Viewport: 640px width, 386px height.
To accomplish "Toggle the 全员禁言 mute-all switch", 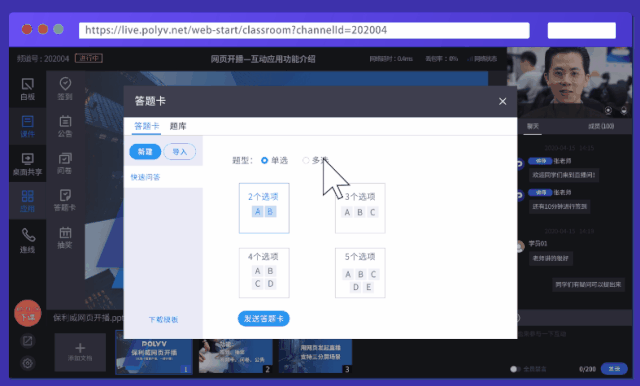I will coord(515,369).
